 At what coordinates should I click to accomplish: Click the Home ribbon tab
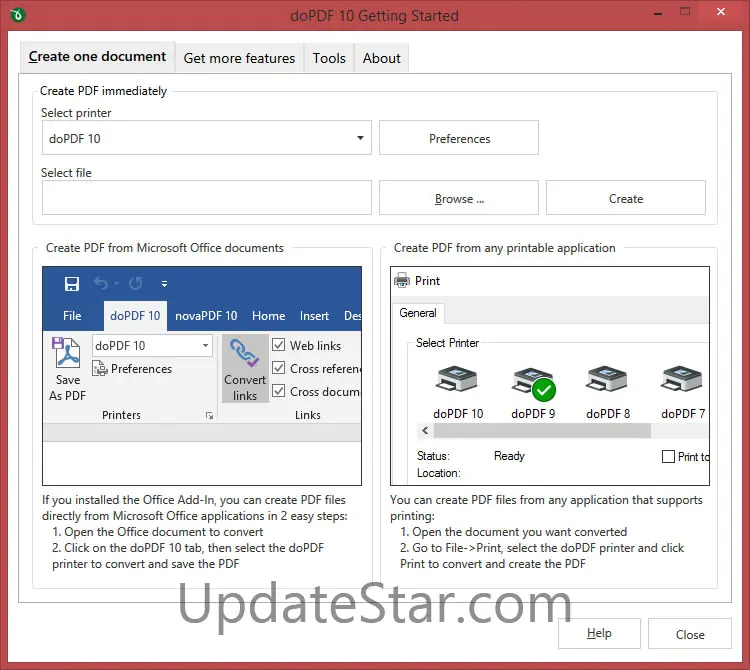268,316
